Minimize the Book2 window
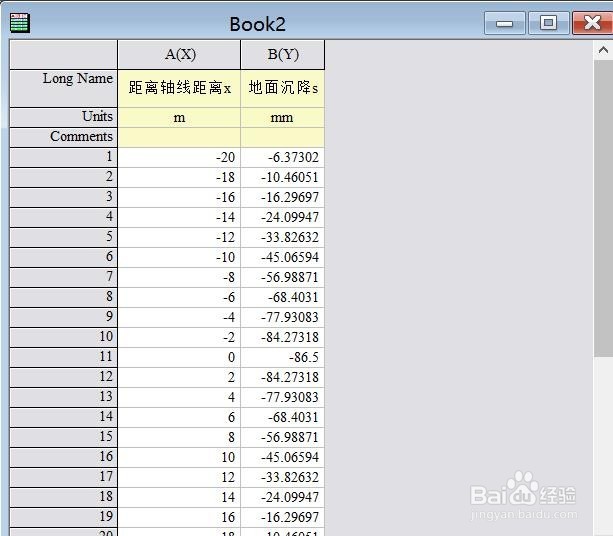The width and height of the screenshot is (613, 536). point(505,23)
